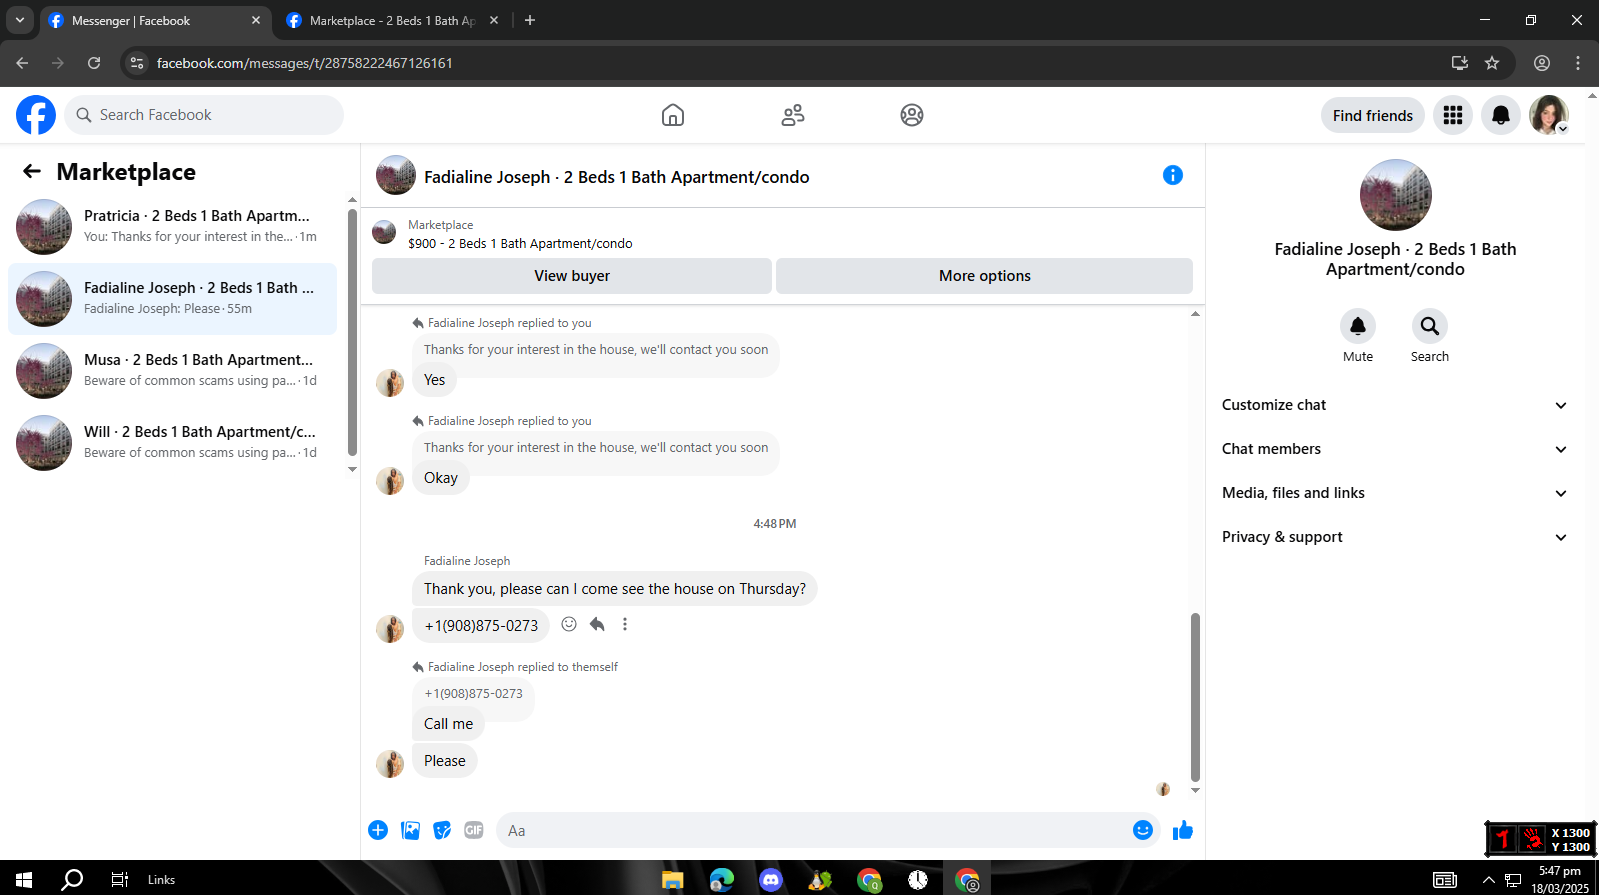Switch to the Messenger | Facebook tab
This screenshot has height=895, width=1599.
(x=154, y=21)
